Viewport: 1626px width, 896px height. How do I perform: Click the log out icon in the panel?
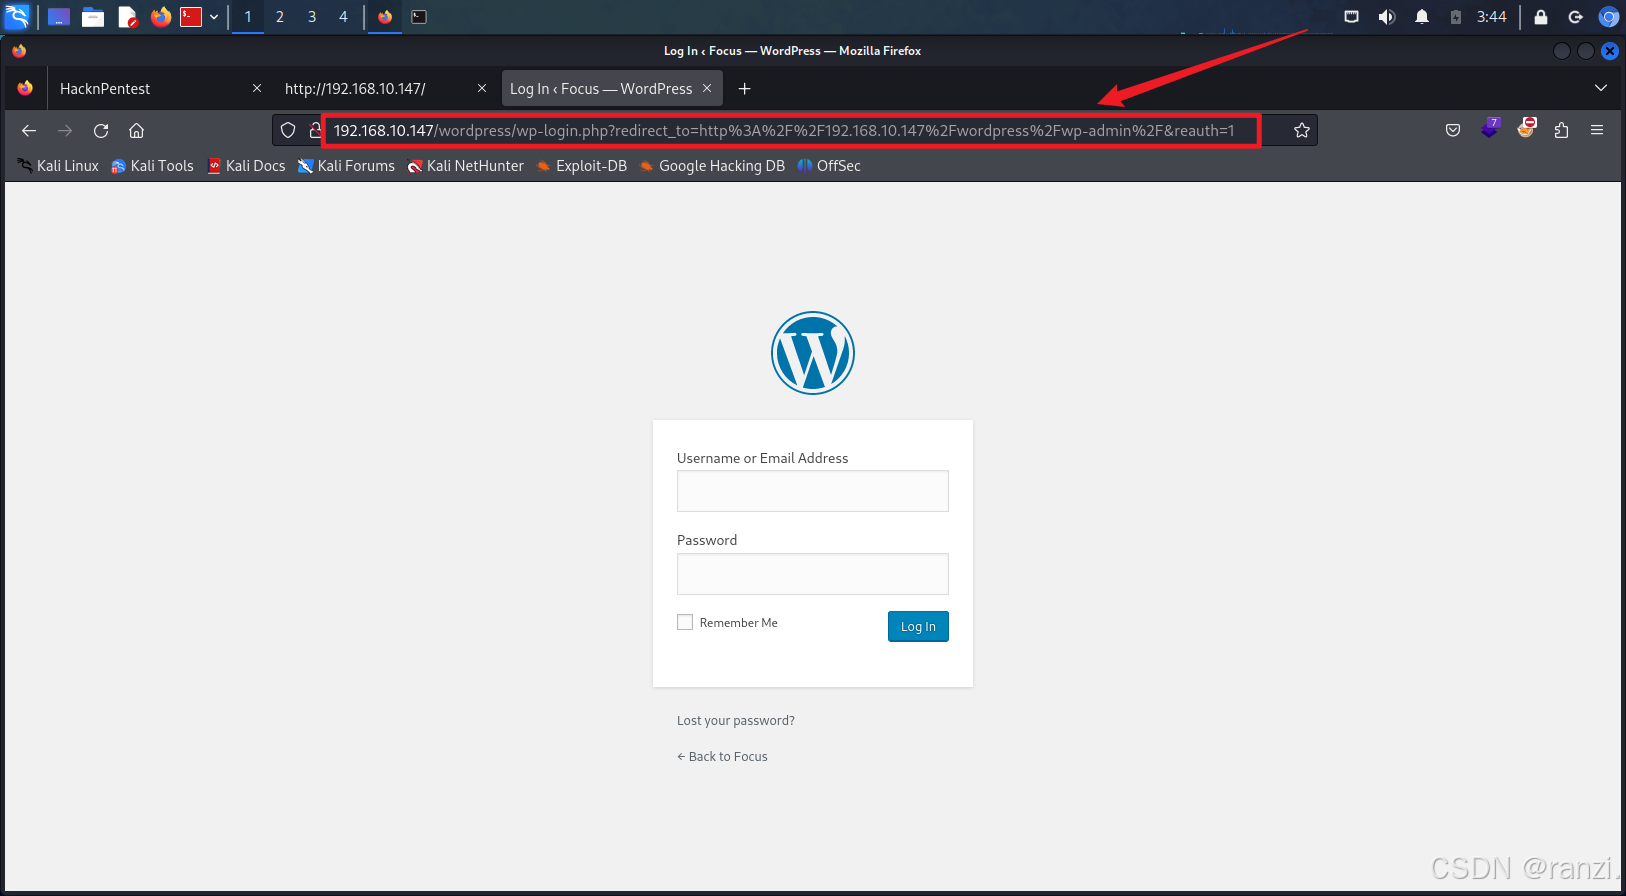[x=1575, y=17]
